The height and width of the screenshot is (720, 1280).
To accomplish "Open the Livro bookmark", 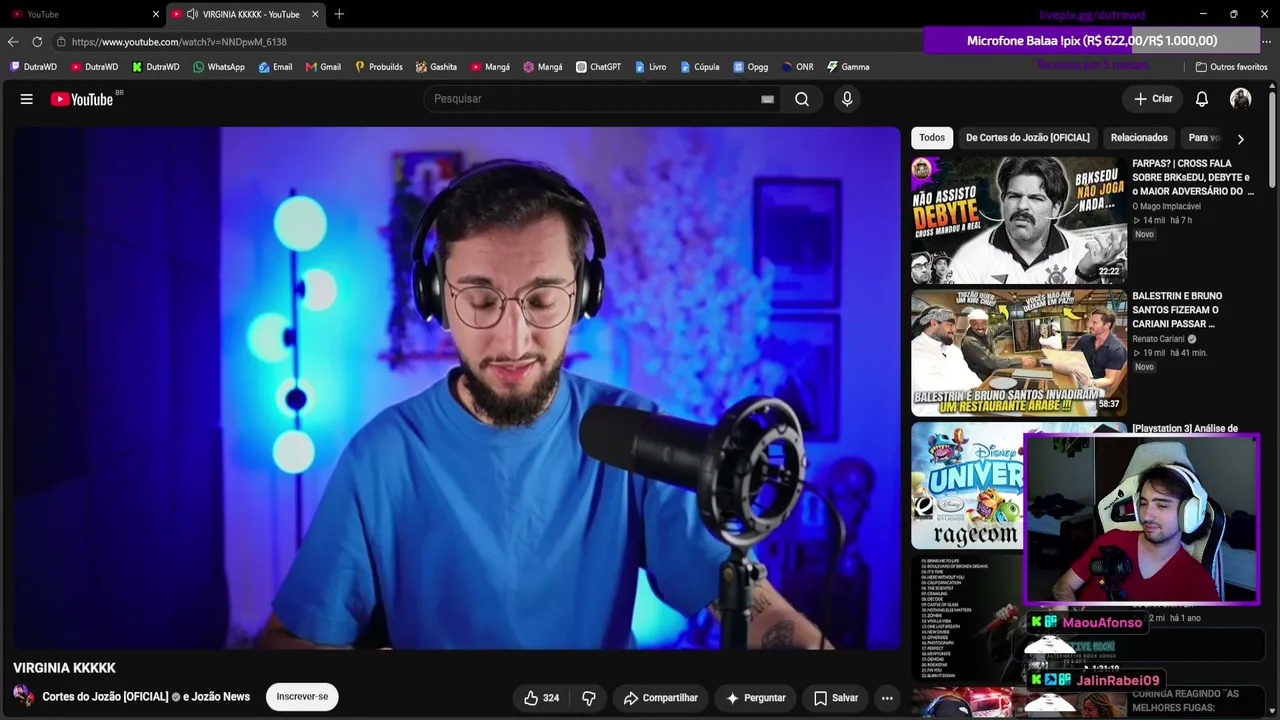I will (650, 67).
